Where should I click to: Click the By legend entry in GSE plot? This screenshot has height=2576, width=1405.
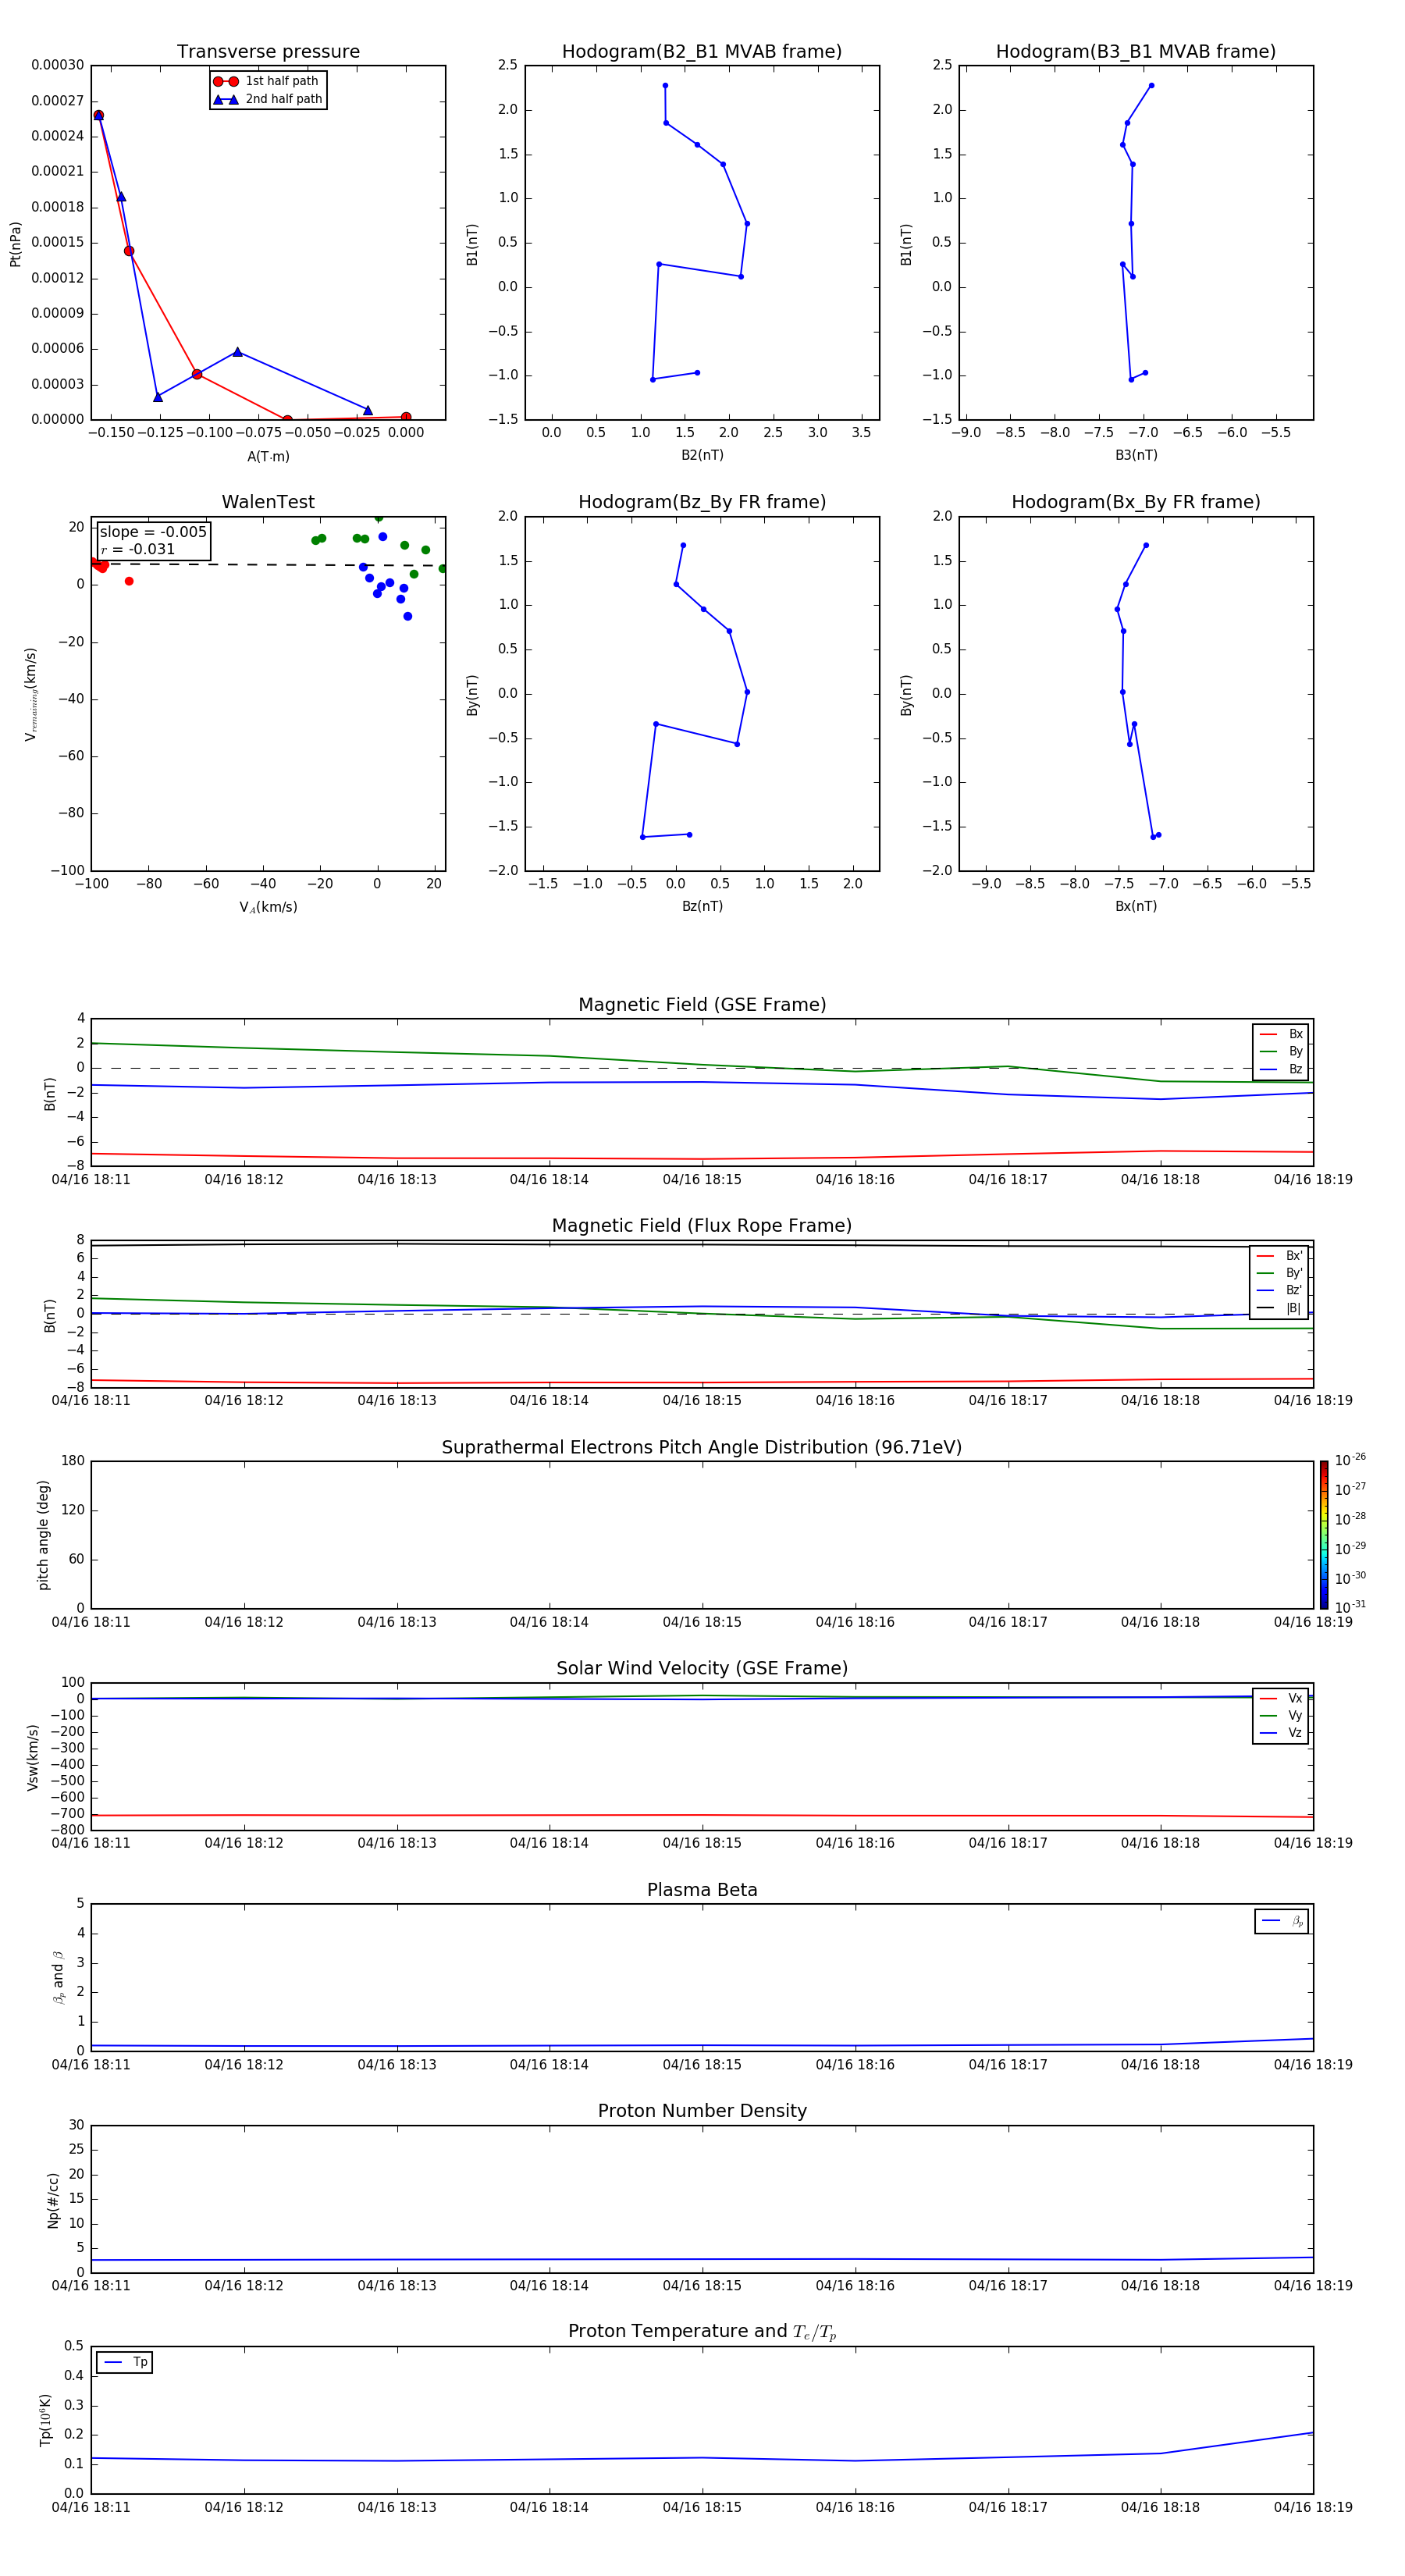click(1281, 1051)
